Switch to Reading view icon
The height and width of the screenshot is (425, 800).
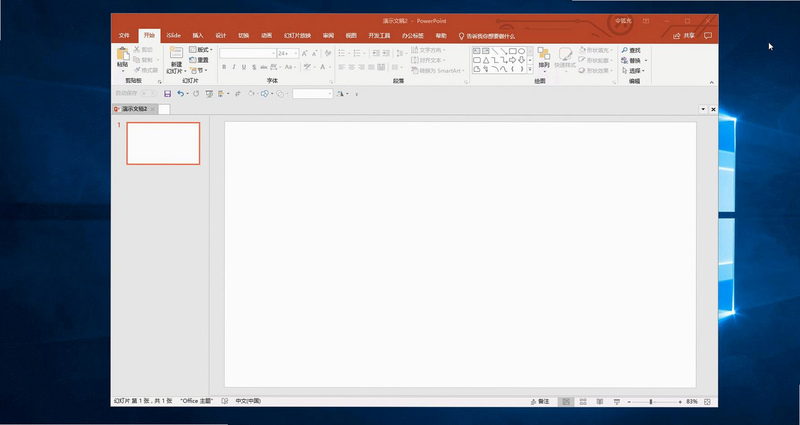tap(599, 402)
